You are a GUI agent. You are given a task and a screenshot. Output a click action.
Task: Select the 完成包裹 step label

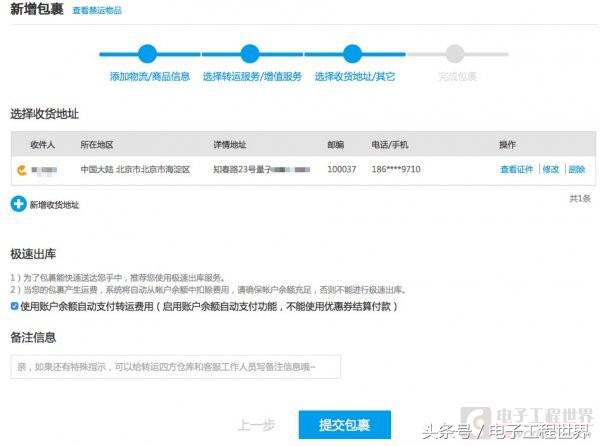click(x=457, y=76)
